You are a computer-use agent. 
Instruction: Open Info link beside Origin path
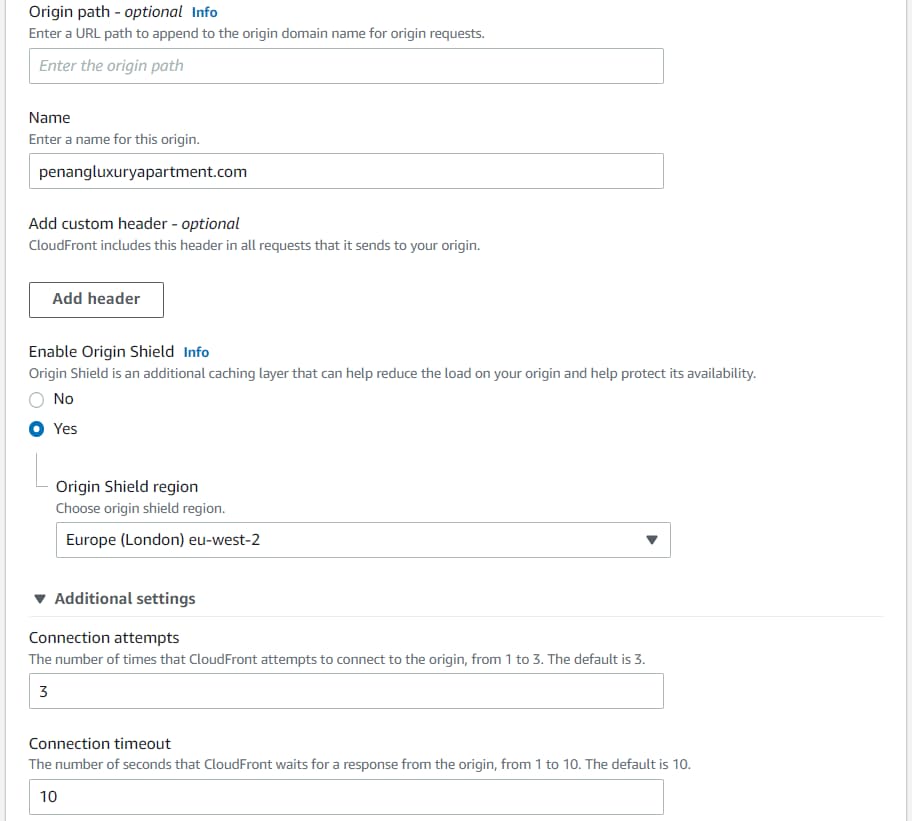click(x=205, y=12)
